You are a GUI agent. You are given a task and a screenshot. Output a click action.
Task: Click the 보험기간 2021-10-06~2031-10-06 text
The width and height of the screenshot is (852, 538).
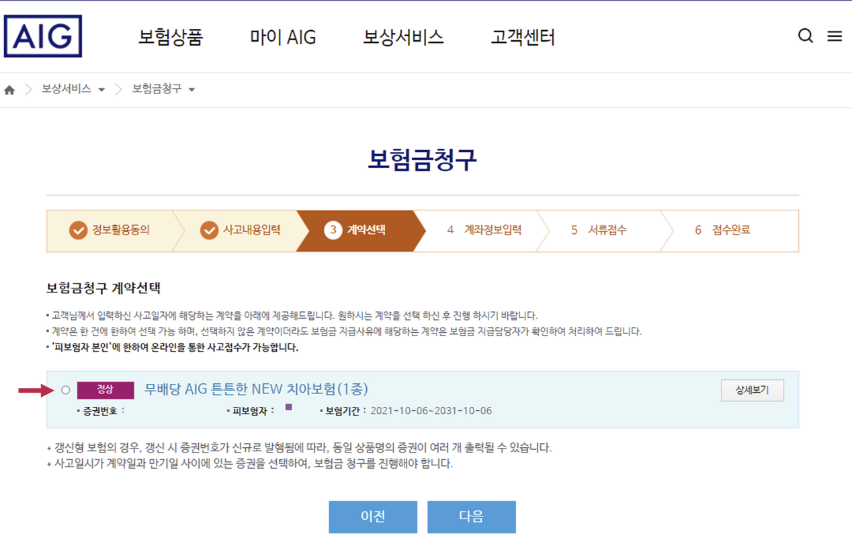(x=409, y=411)
